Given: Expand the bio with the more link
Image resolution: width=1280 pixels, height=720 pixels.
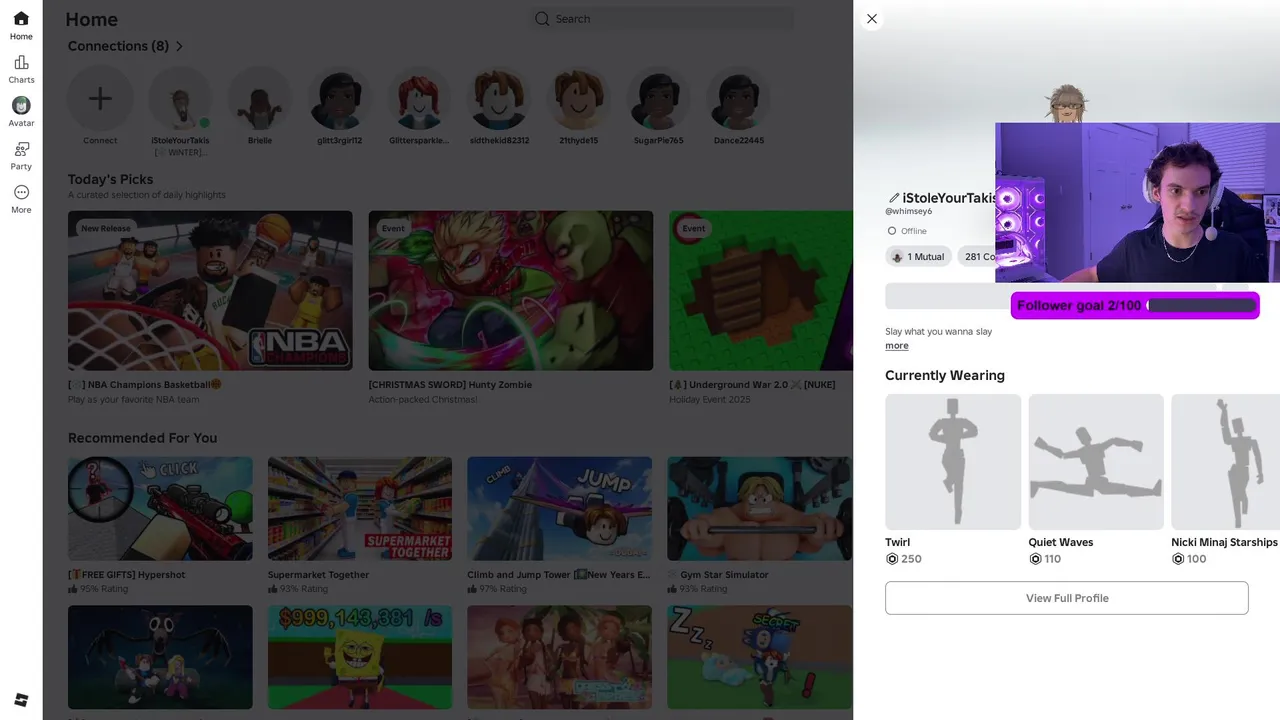Looking at the screenshot, I should tap(897, 346).
